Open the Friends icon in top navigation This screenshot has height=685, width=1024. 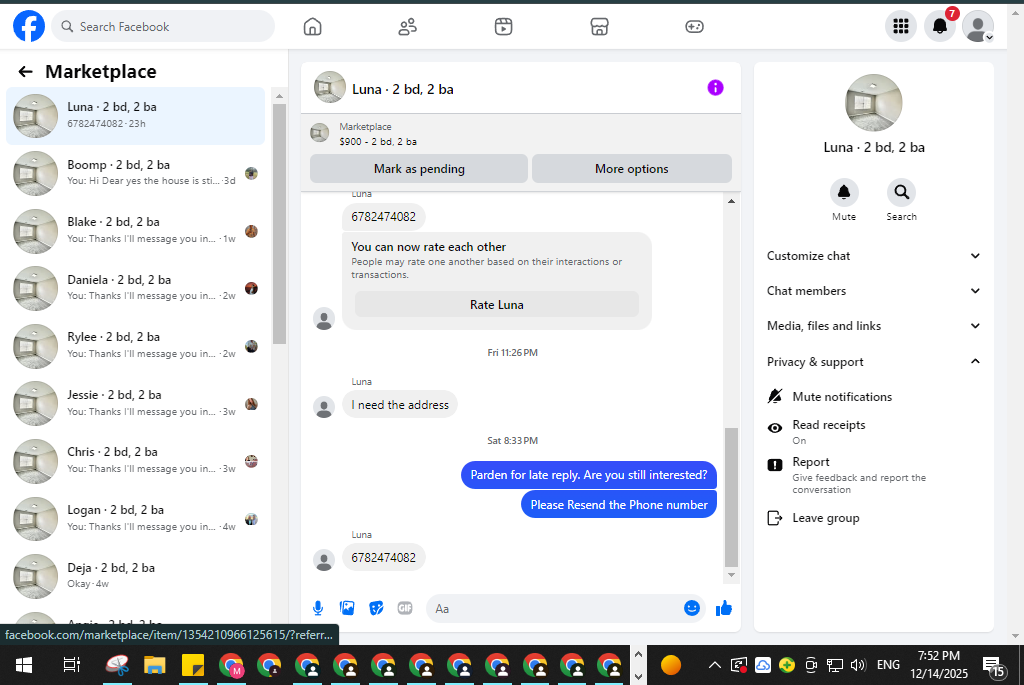[408, 27]
